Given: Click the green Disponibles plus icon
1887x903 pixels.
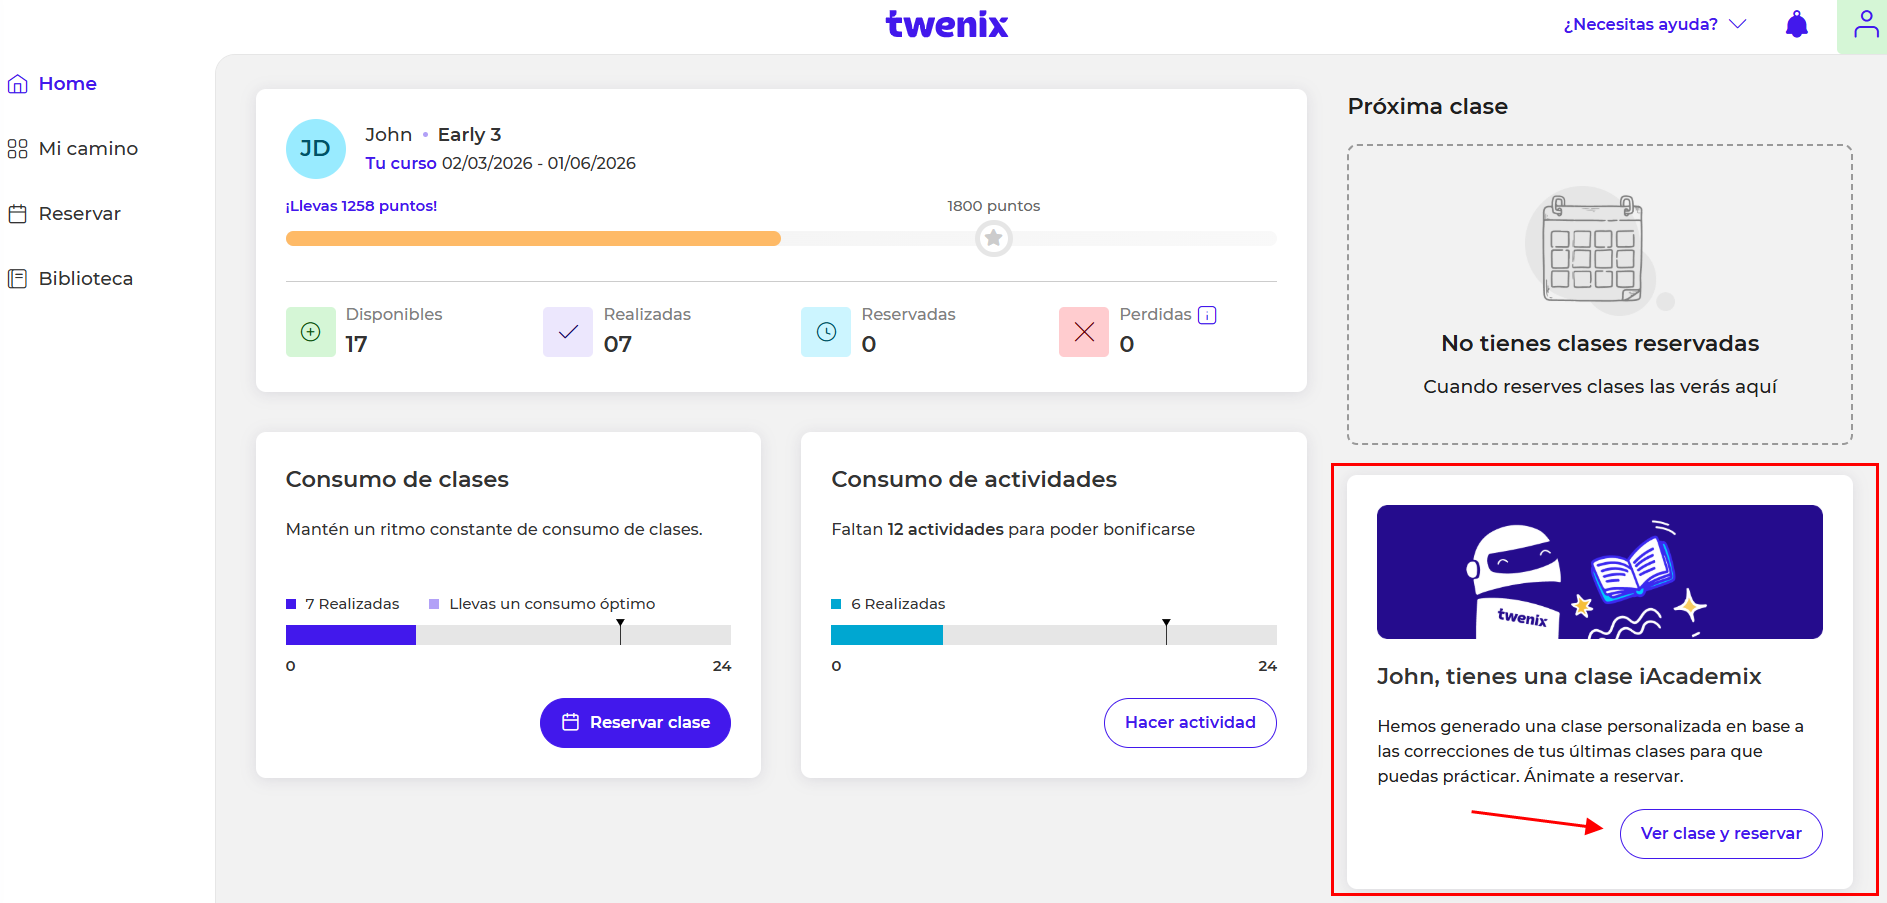Looking at the screenshot, I should click(311, 332).
